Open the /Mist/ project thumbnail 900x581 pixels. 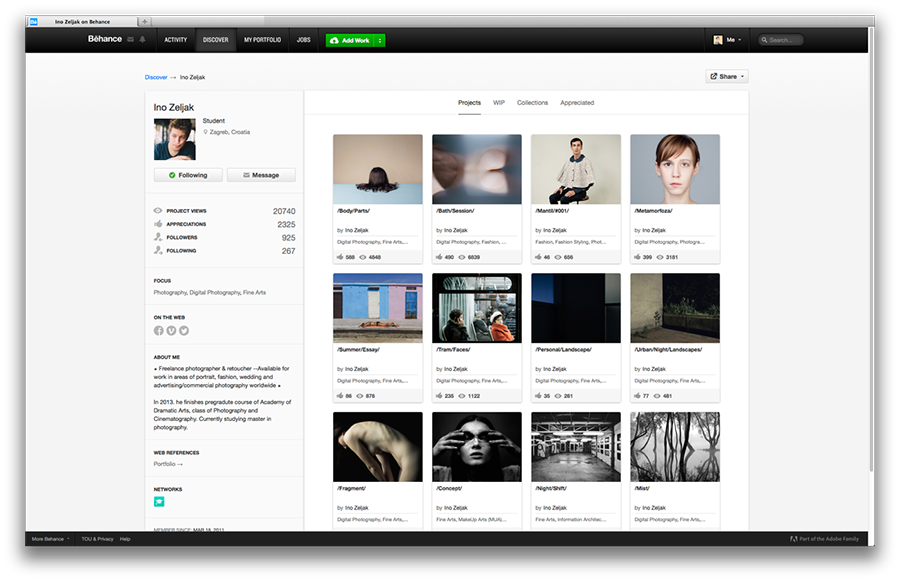[675, 447]
